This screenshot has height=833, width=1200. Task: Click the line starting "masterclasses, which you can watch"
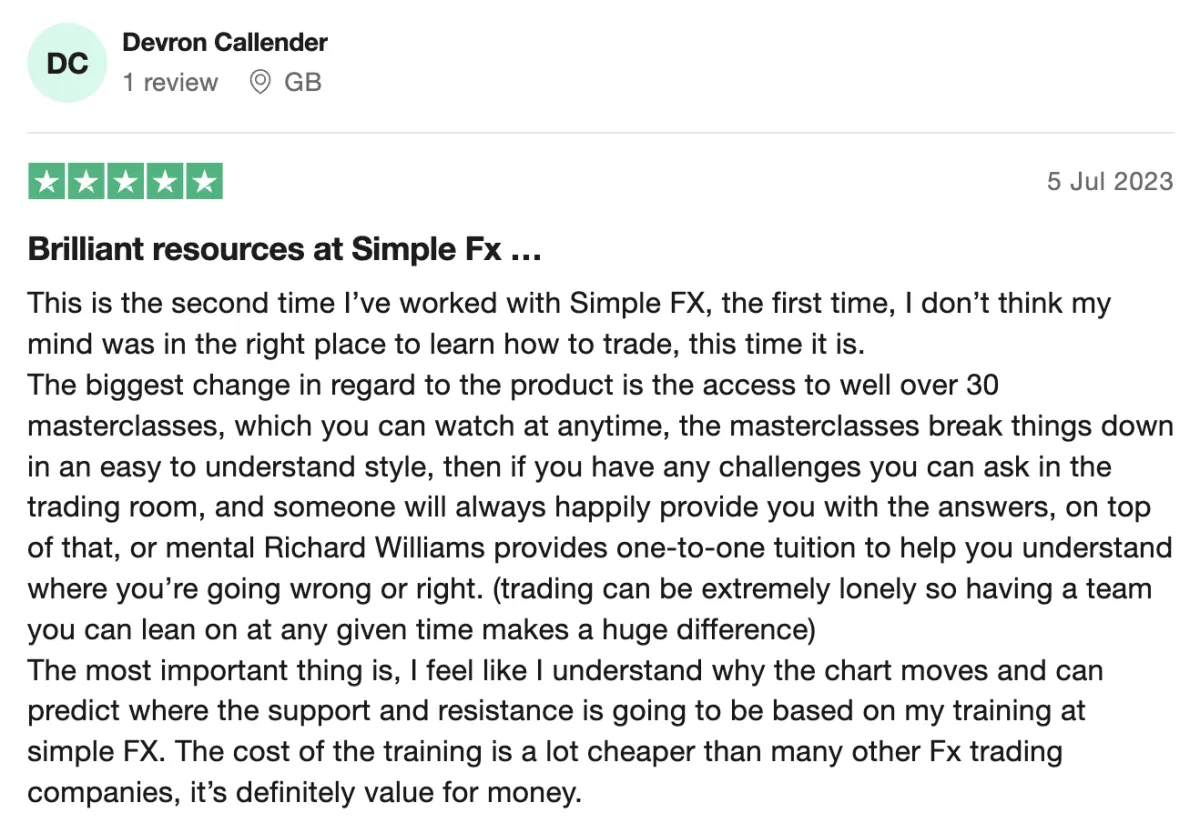click(600, 425)
